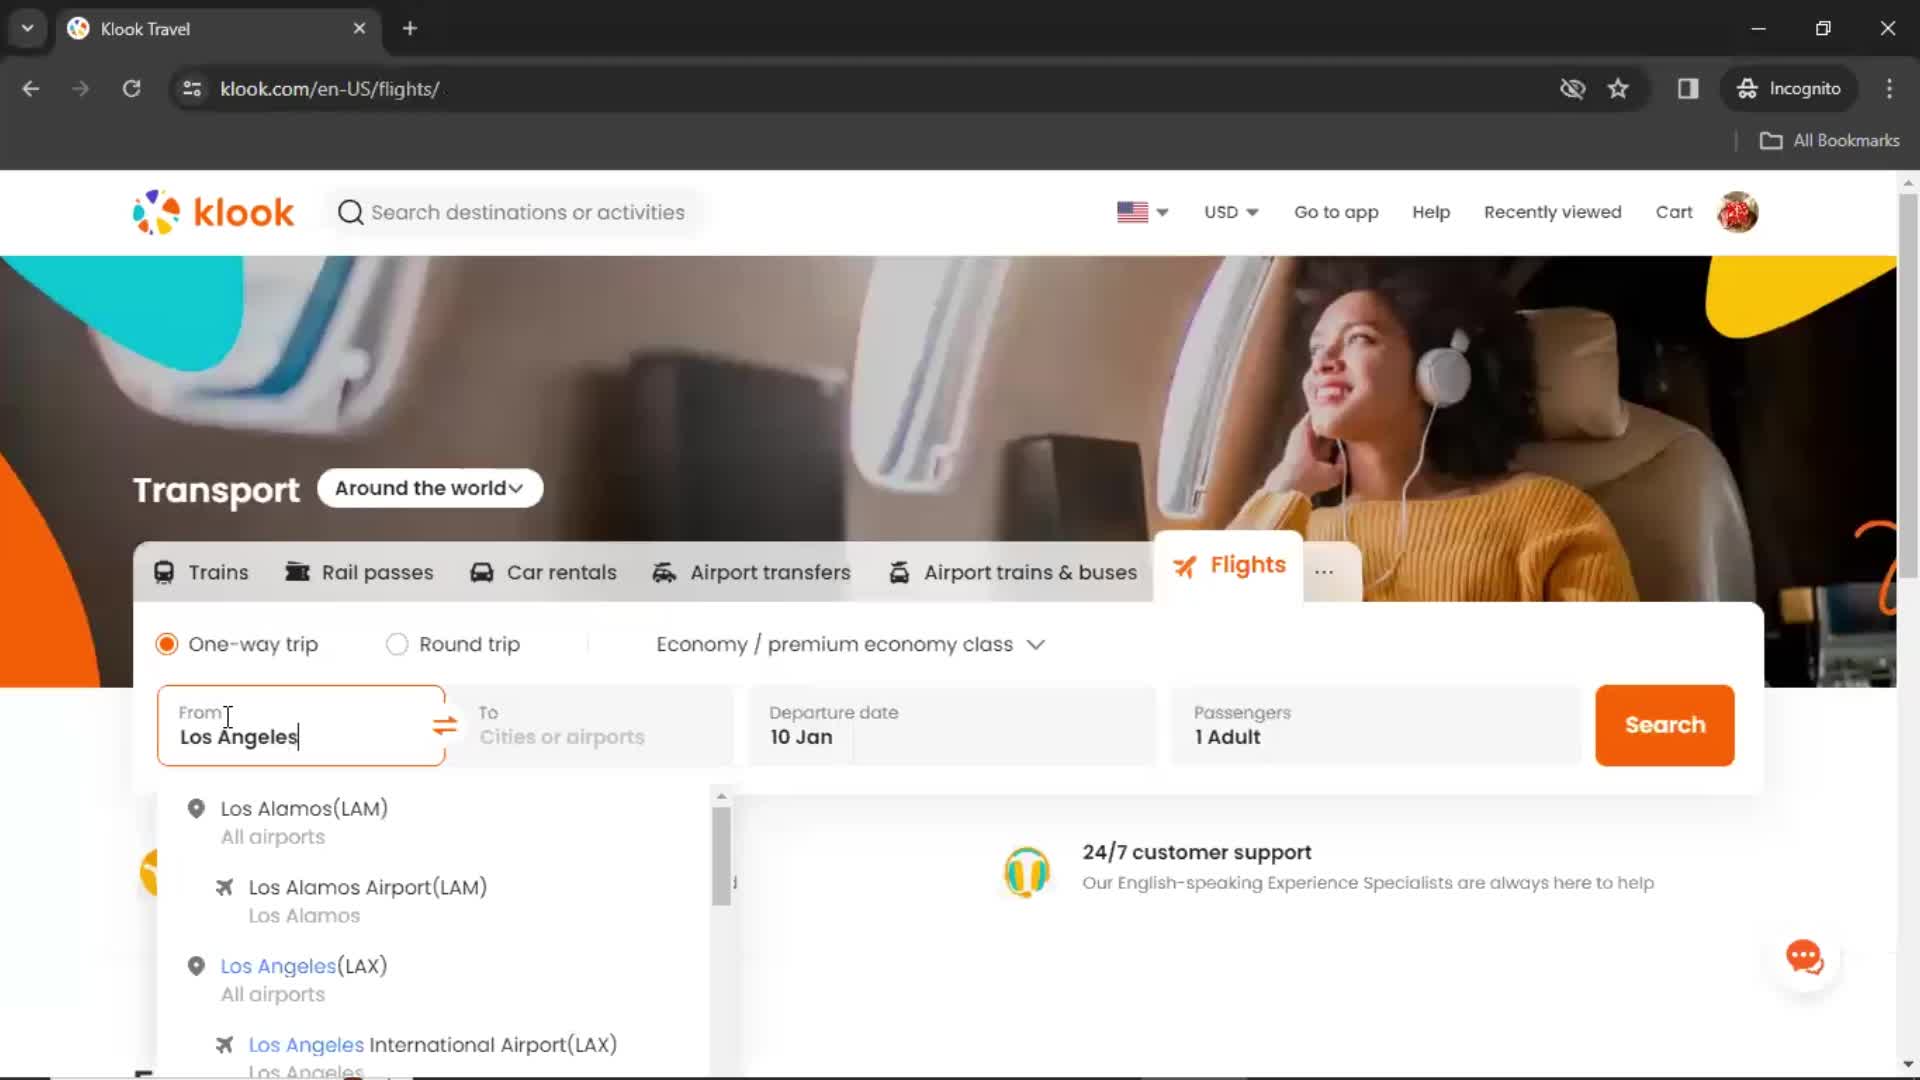Viewport: 1920px width, 1080px height.
Task: Click the Go to app link
Action: click(x=1336, y=211)
